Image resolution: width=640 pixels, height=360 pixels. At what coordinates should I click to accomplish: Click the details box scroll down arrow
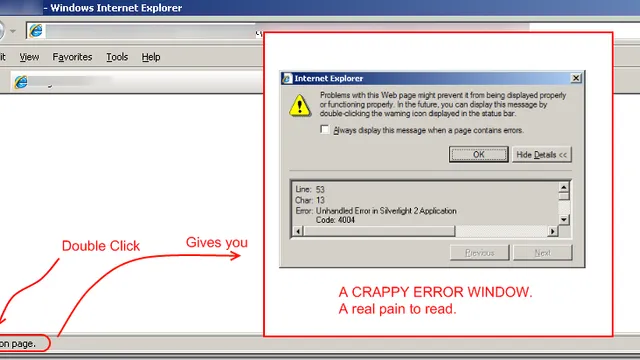point(564,220)
